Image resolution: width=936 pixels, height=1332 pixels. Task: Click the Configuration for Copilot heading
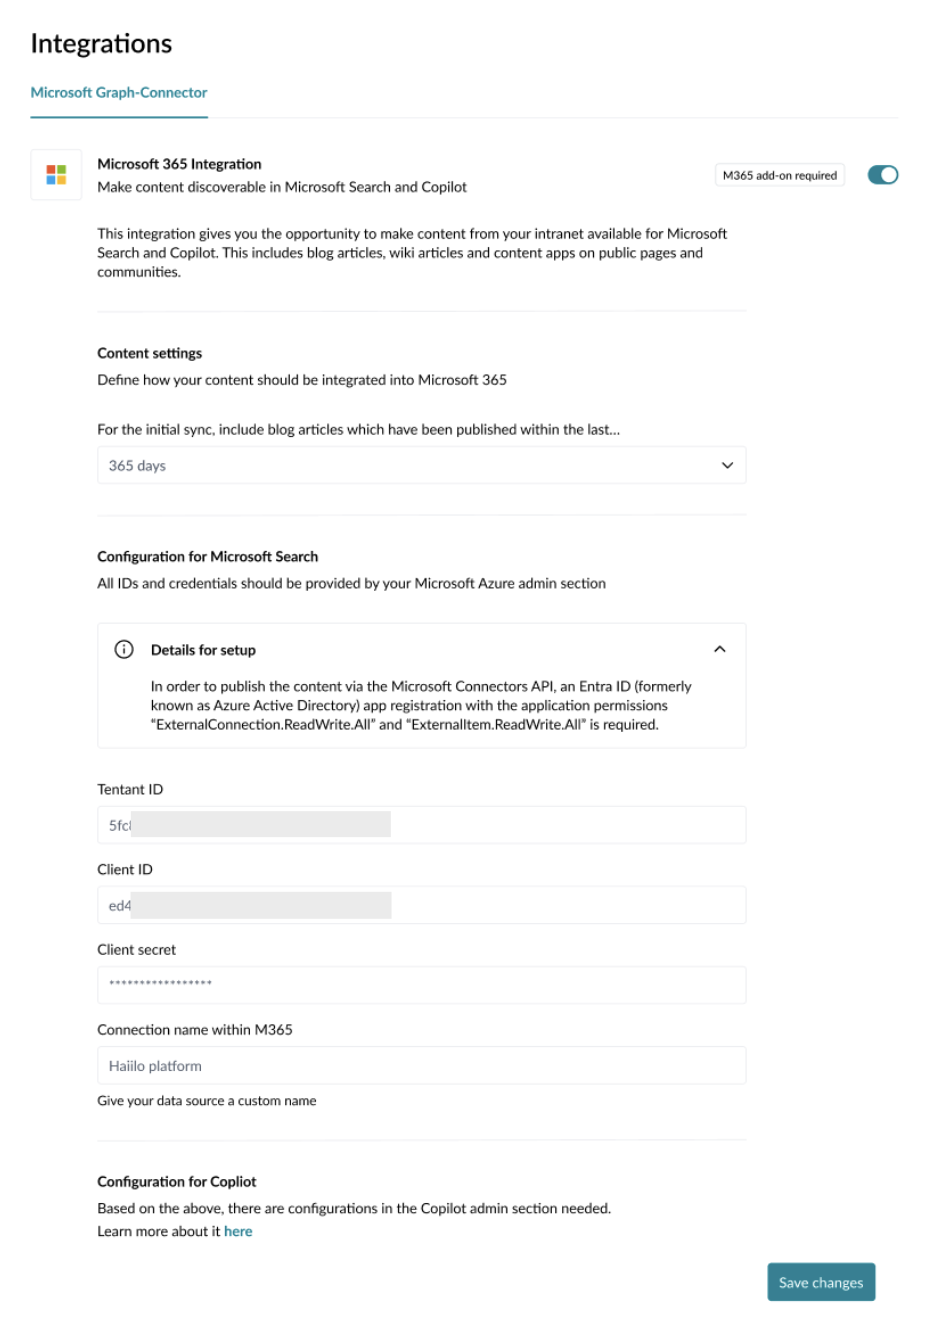[176, 1182]
